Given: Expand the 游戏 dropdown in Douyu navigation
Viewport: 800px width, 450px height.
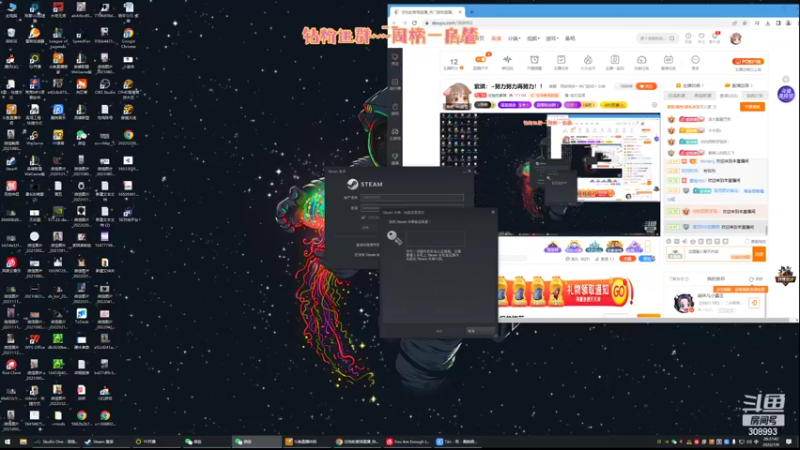Looking at the screenshot, I should pos(552,38).
